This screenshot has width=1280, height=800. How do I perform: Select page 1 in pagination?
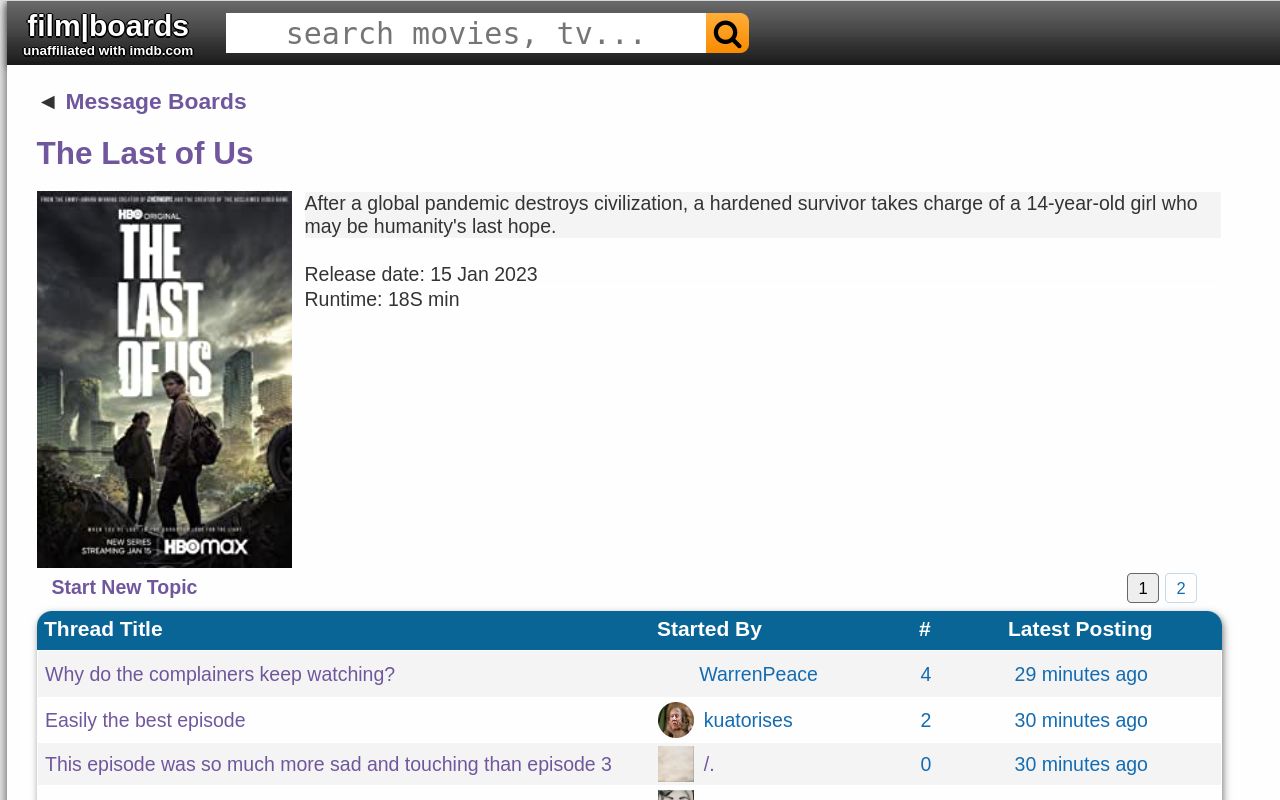pos(1142,588)
